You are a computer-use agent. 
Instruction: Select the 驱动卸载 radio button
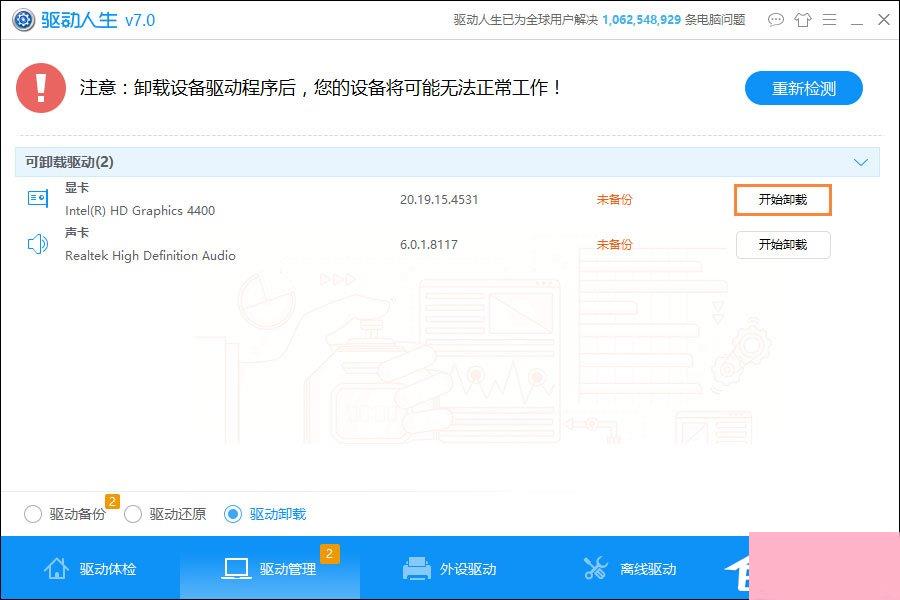[x=232, y=514]
